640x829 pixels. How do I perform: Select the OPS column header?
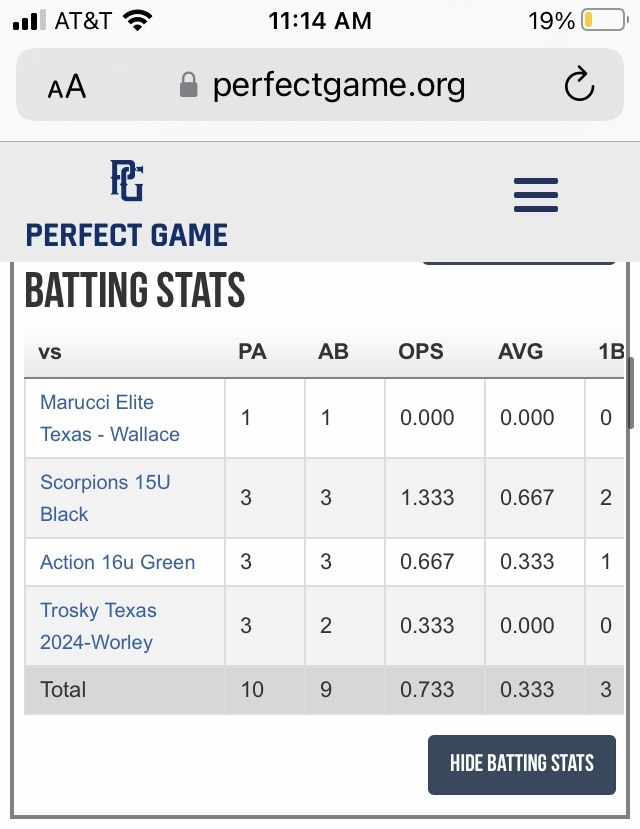pos(421,352)
